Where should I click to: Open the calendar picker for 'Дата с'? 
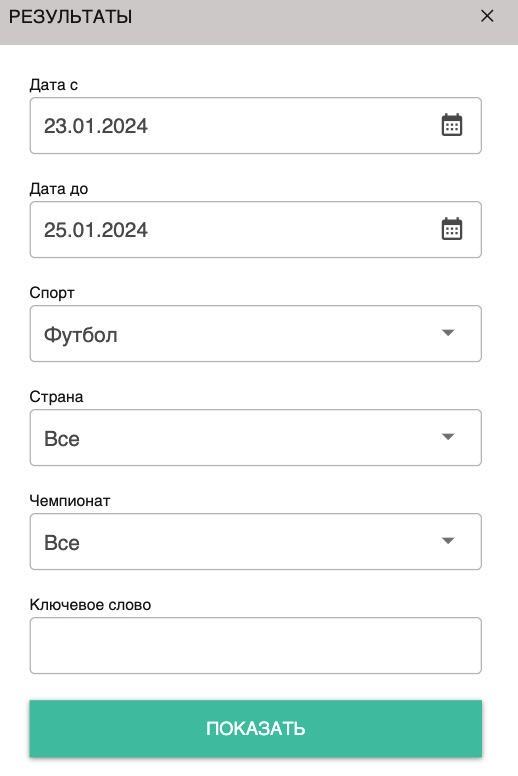tap(451, 125)
